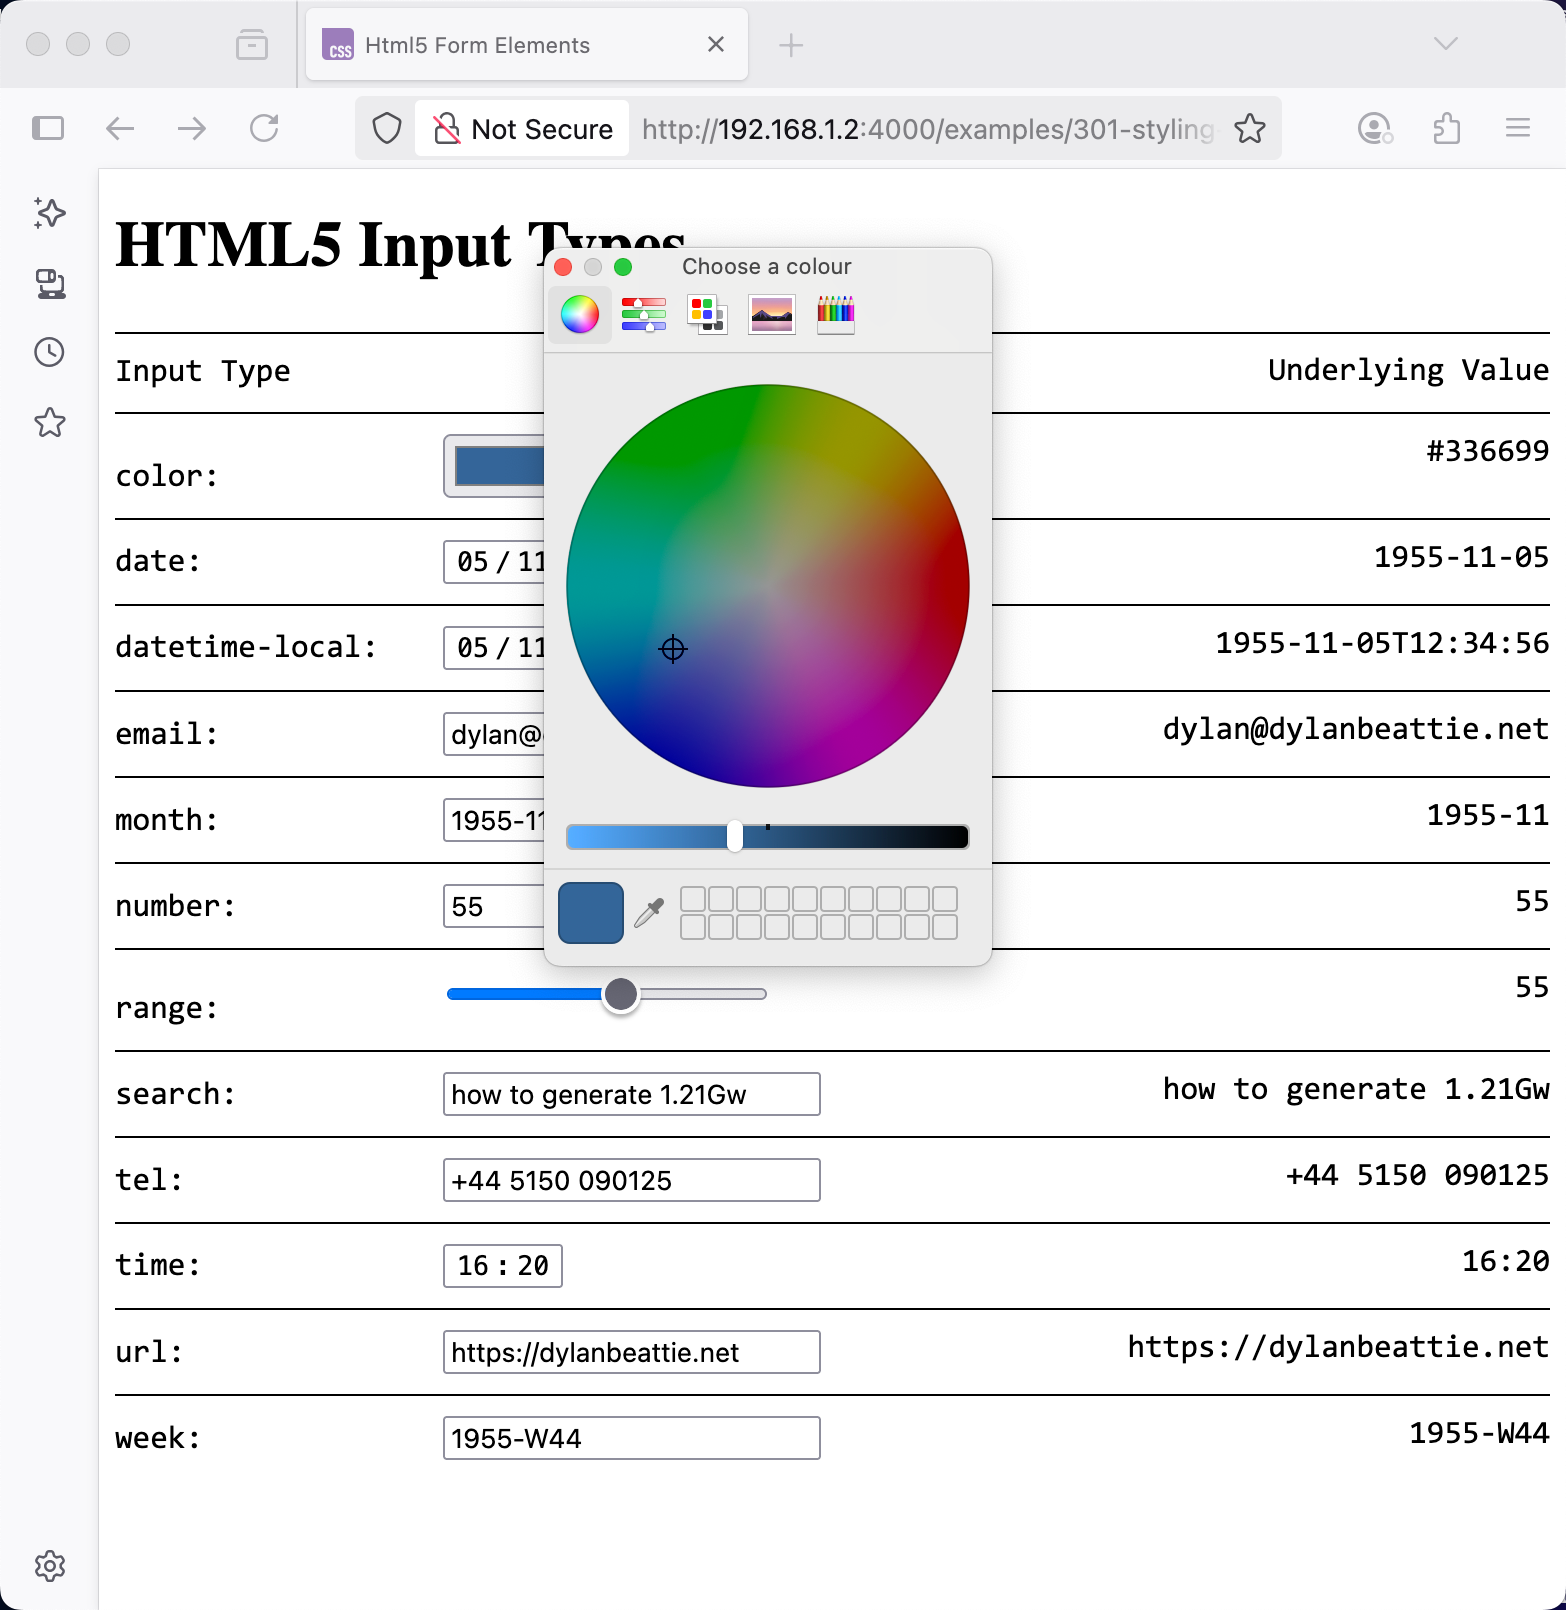This screenshot has height=1610, width=1566.
Task: Open sidebar settings gear
Action: [50, 1566]
